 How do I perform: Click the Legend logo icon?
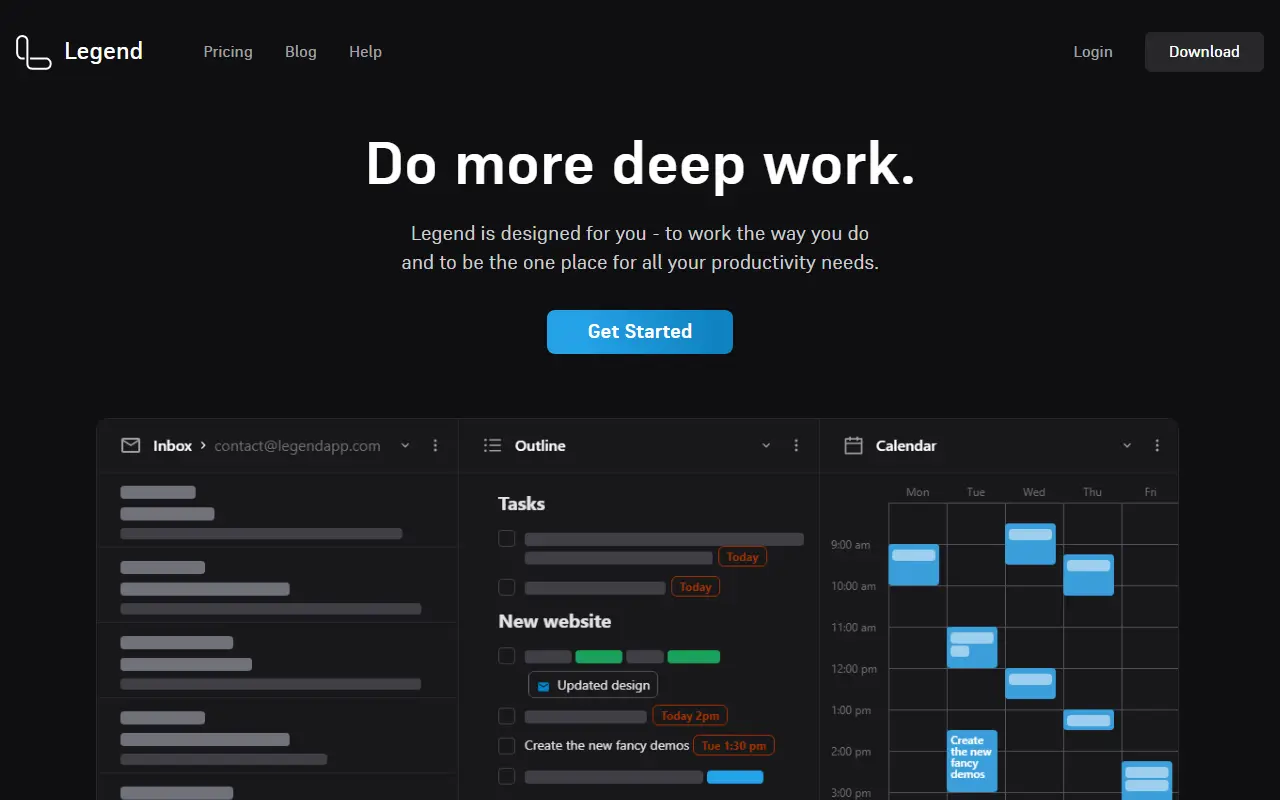click(x=33, y=52)
